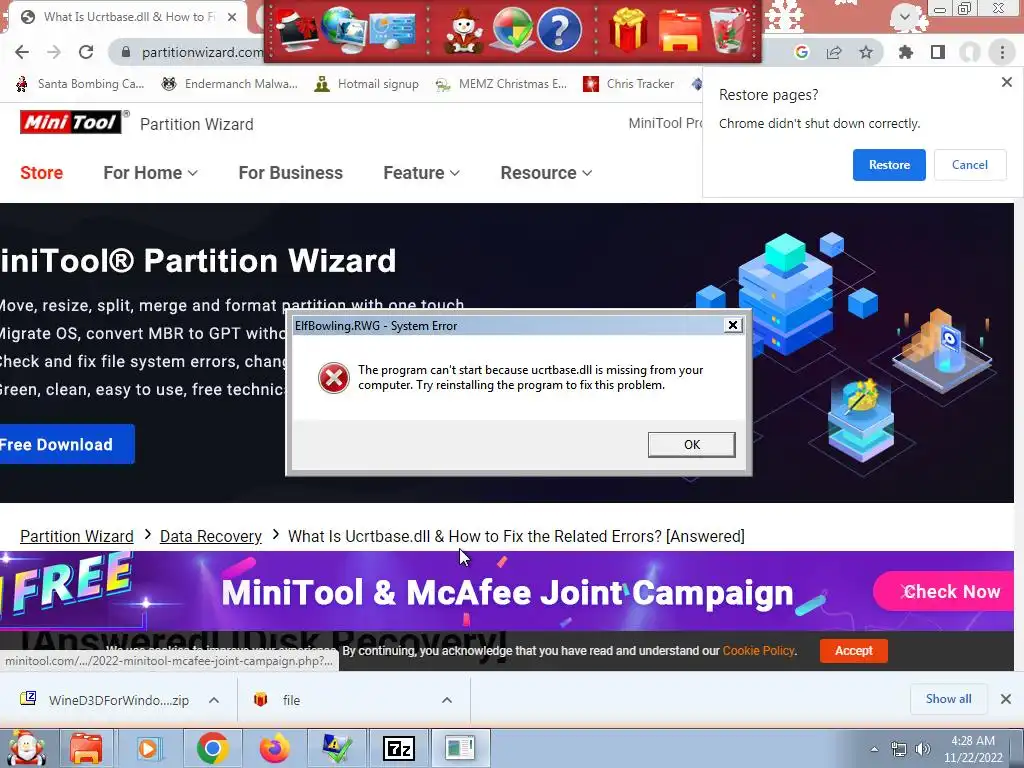Screen dimensions: 1024x768
Task: Follow the Partition Wizard breadcrumb link
Action: 76,536
